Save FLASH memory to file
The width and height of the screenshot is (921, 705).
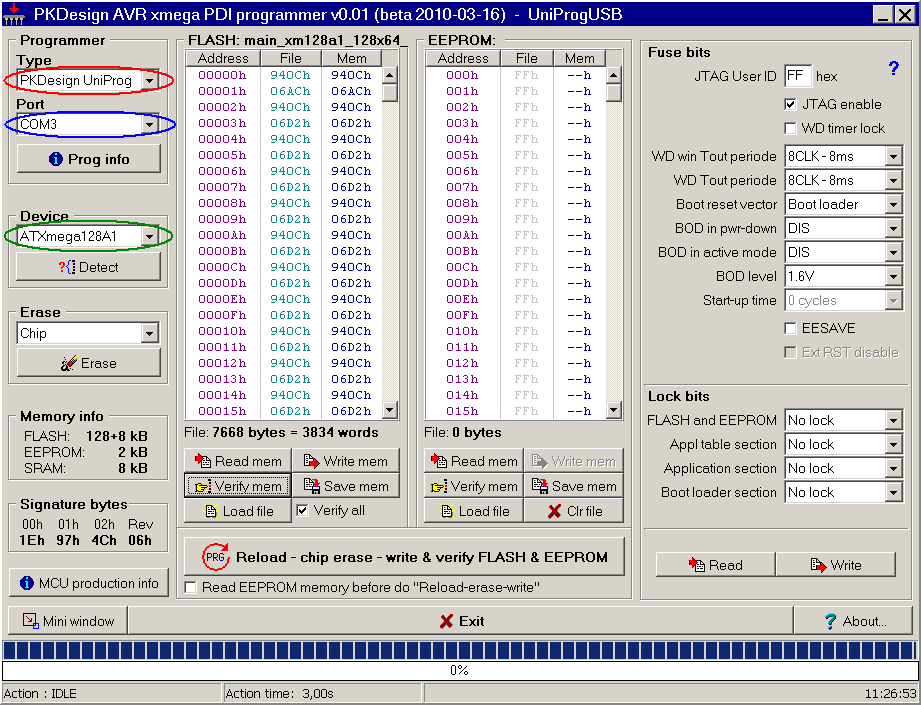(345, 486)
